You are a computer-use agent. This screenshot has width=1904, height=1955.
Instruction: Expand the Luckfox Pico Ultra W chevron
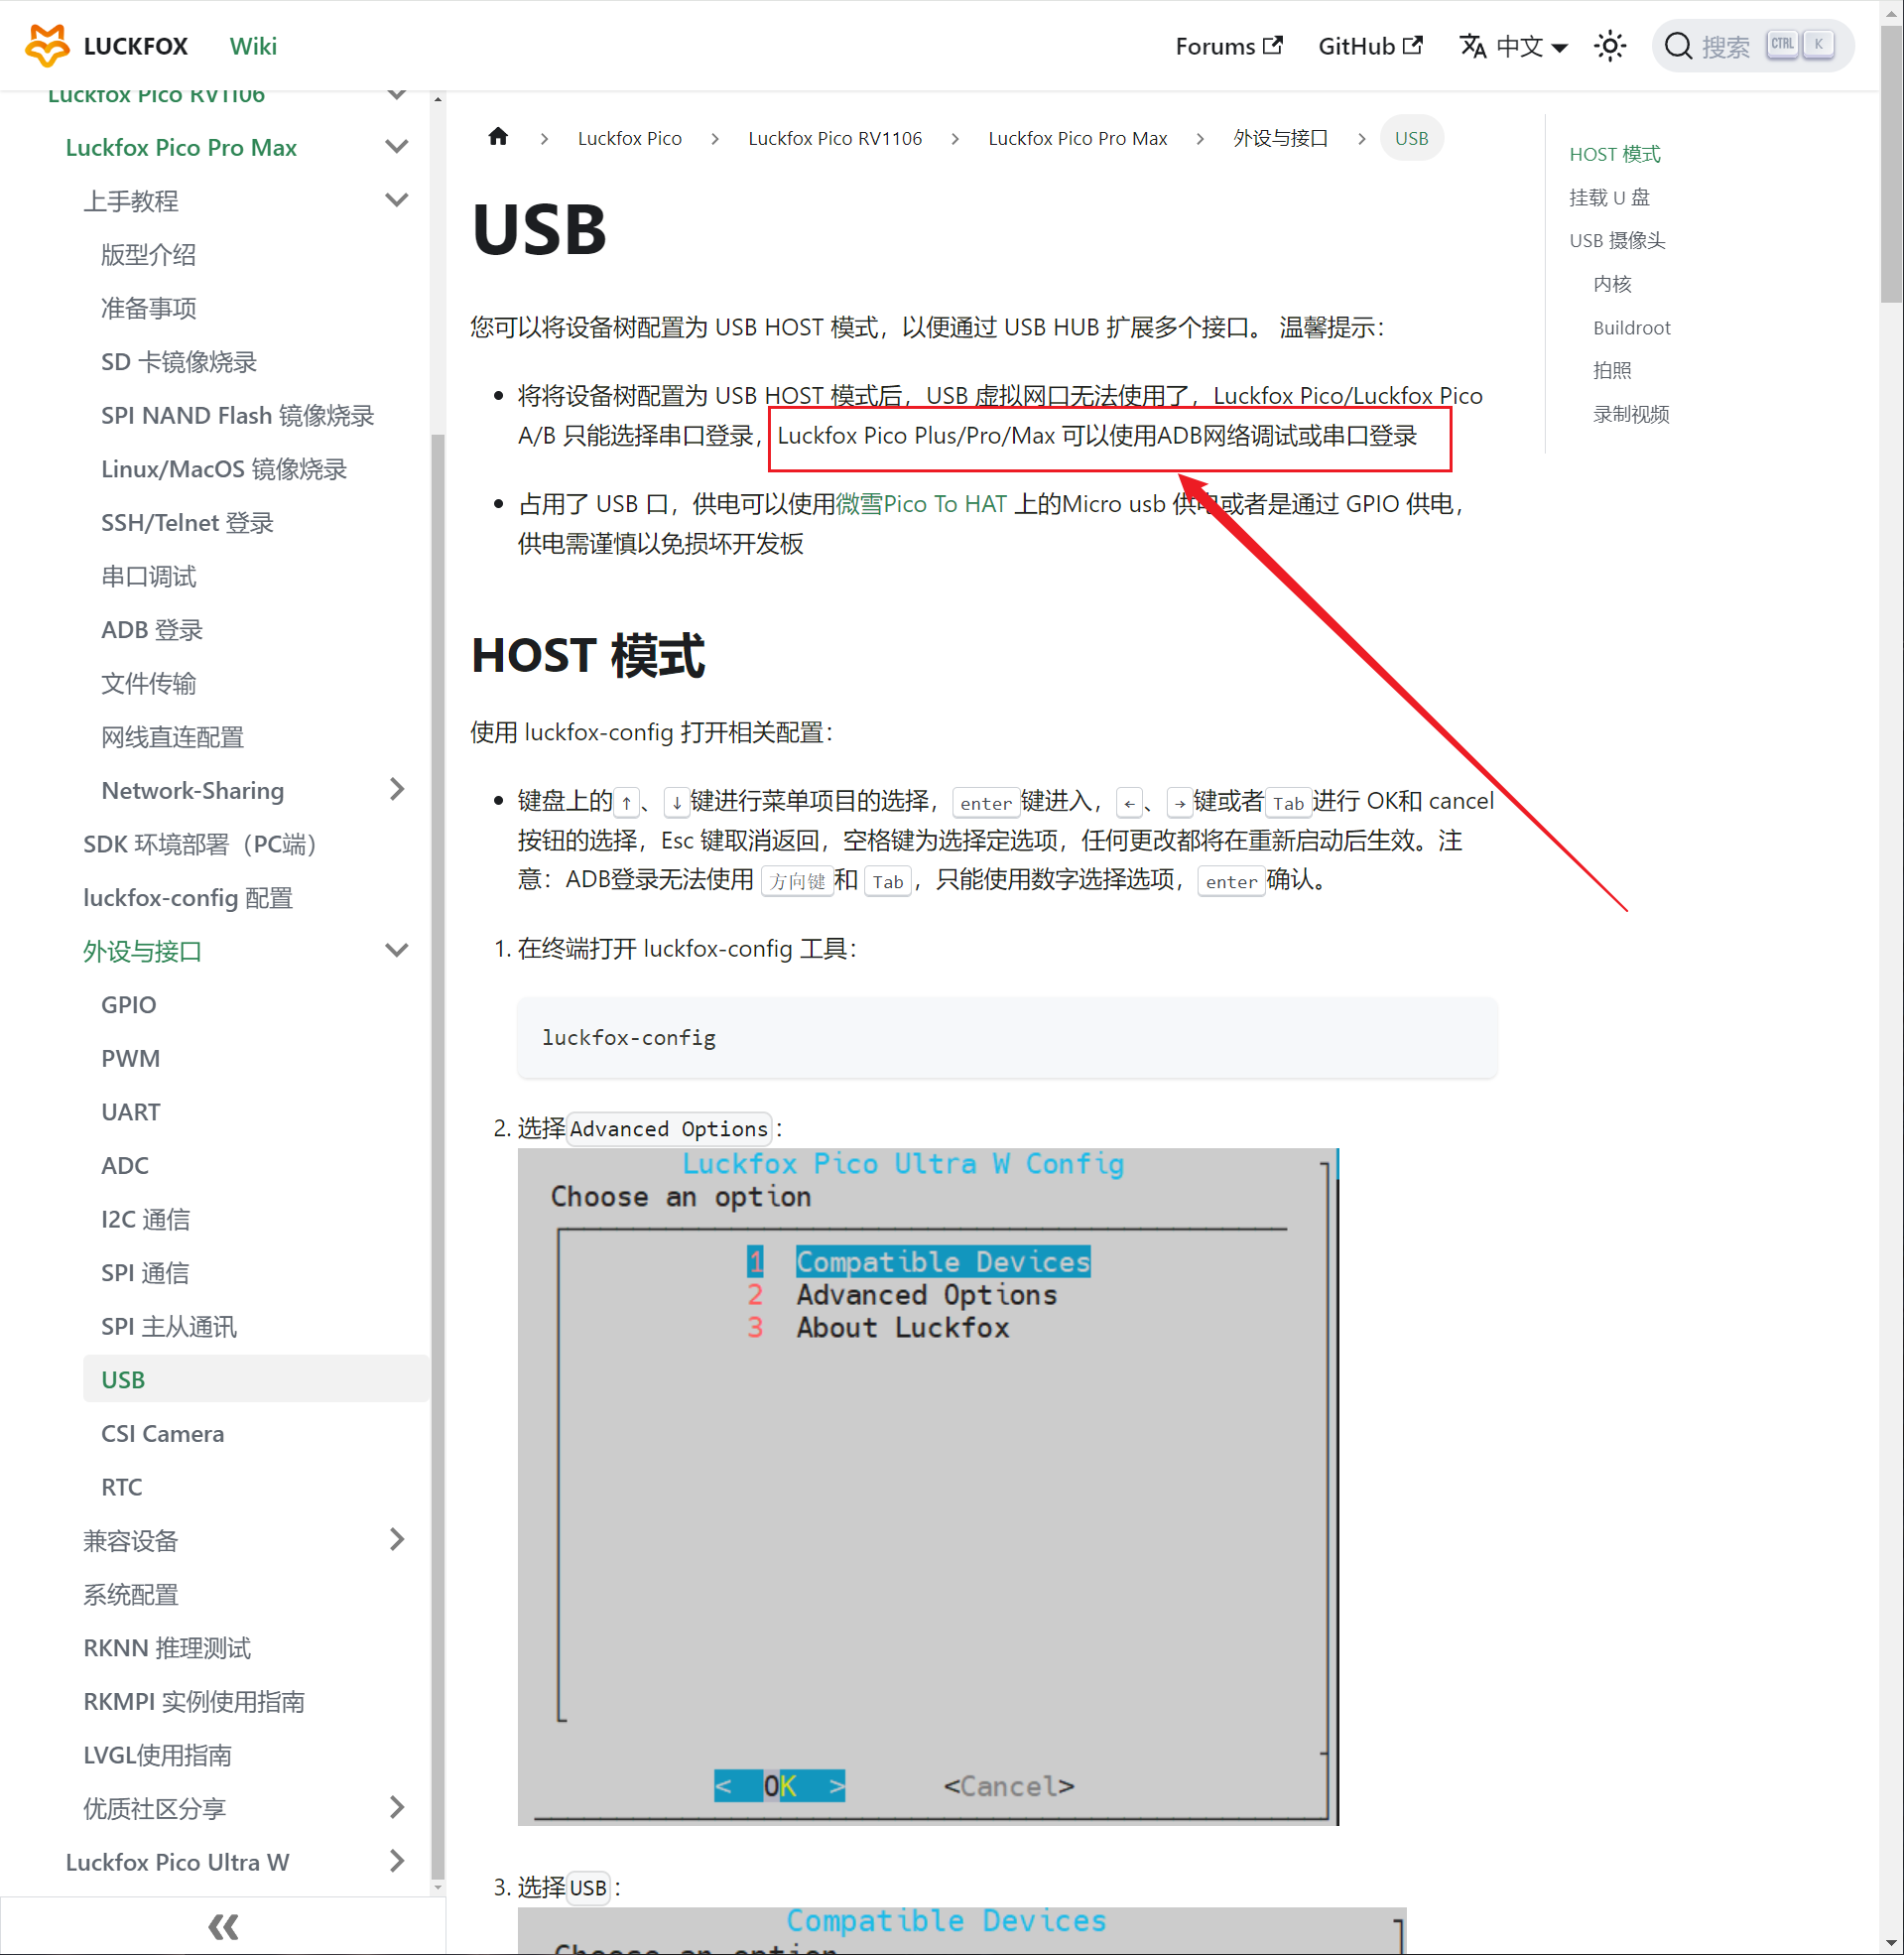pyautogui.click(x=397, y=1861)
